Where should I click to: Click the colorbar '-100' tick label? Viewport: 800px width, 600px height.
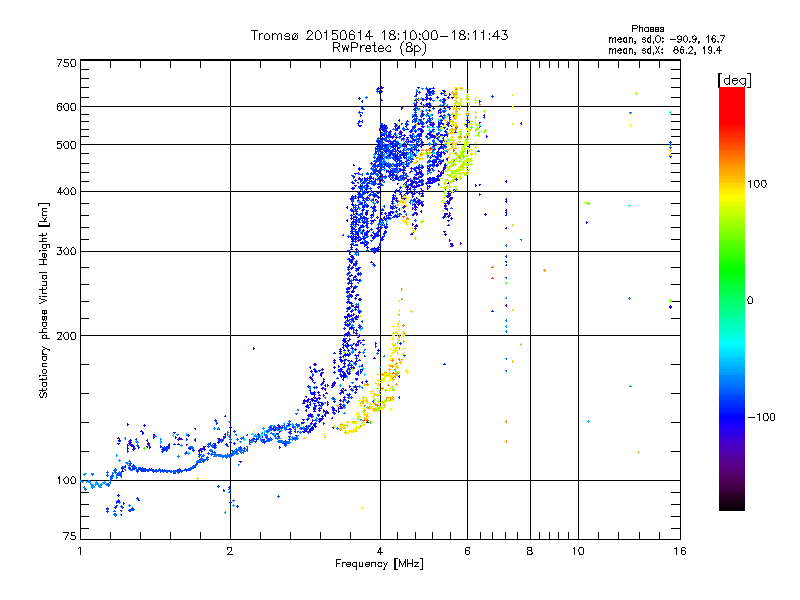click(761, 417)
